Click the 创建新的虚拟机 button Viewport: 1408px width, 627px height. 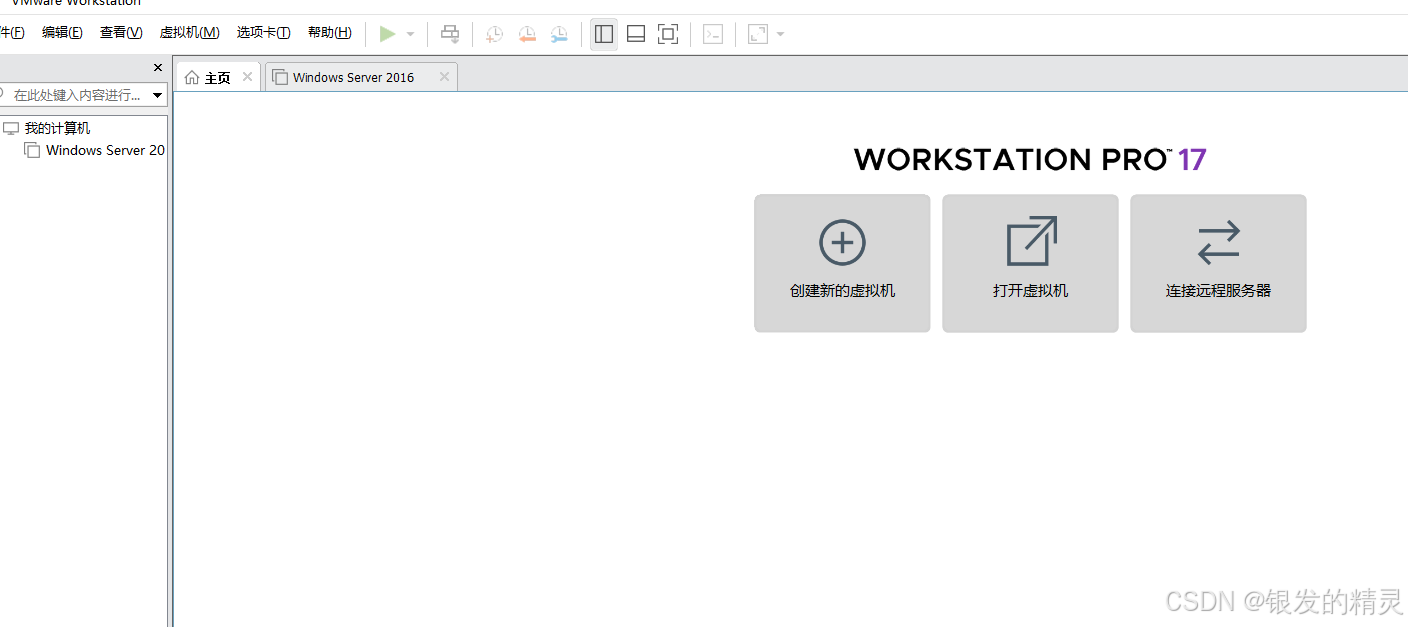(842, 263)
